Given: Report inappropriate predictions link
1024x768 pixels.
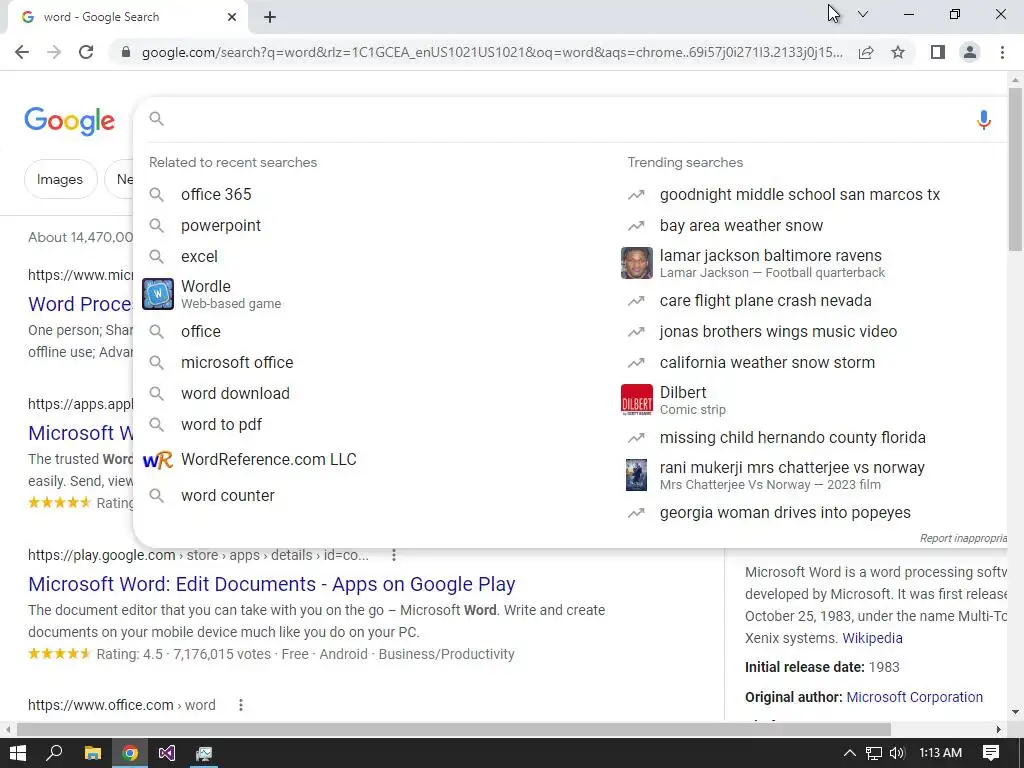Looking at the screenshot, I should tap(963, 538).
